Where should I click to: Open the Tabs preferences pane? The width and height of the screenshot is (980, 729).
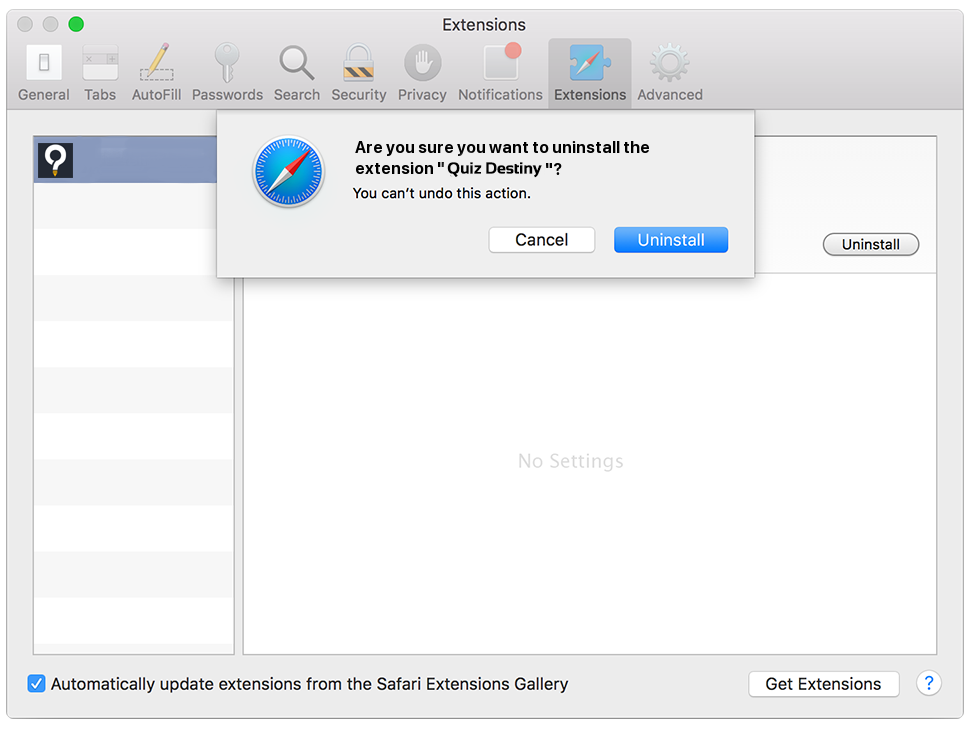click(100, 73)
